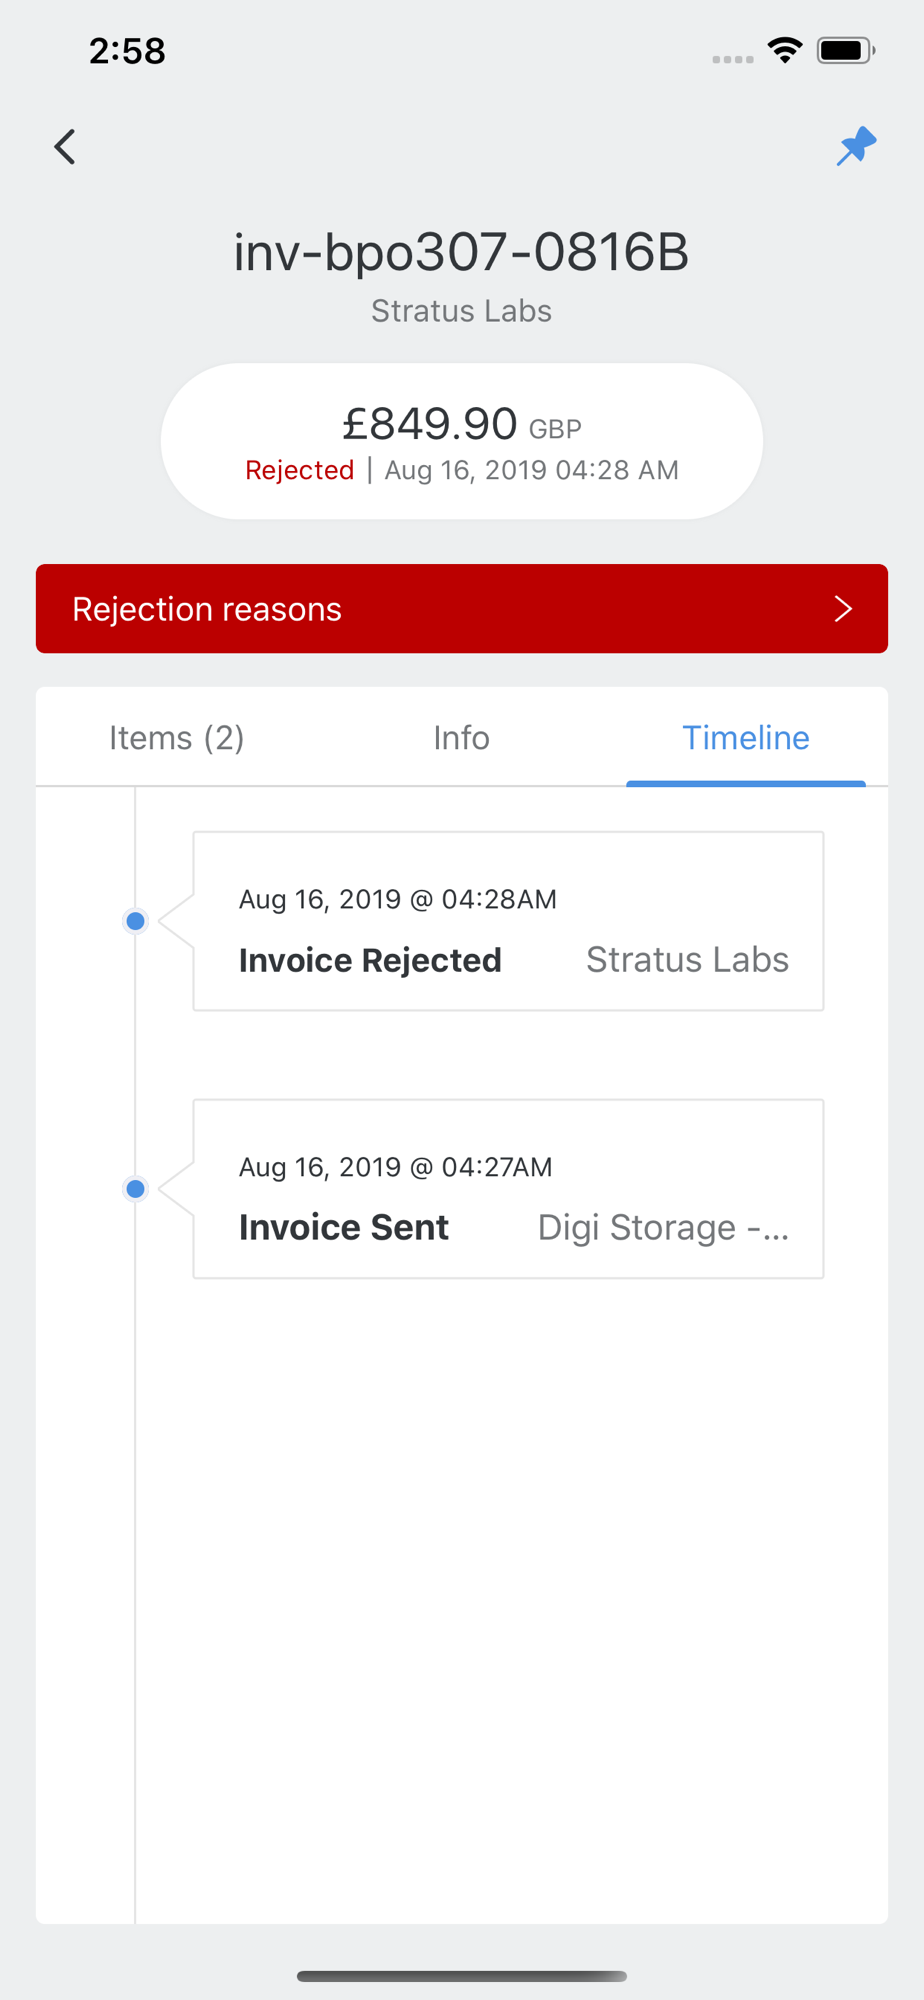Tap the truncated Digi Storage name
Image resolution: width=924 pixels, height=2000 pixels.
pyautogui.click(x=663, y=1228)
